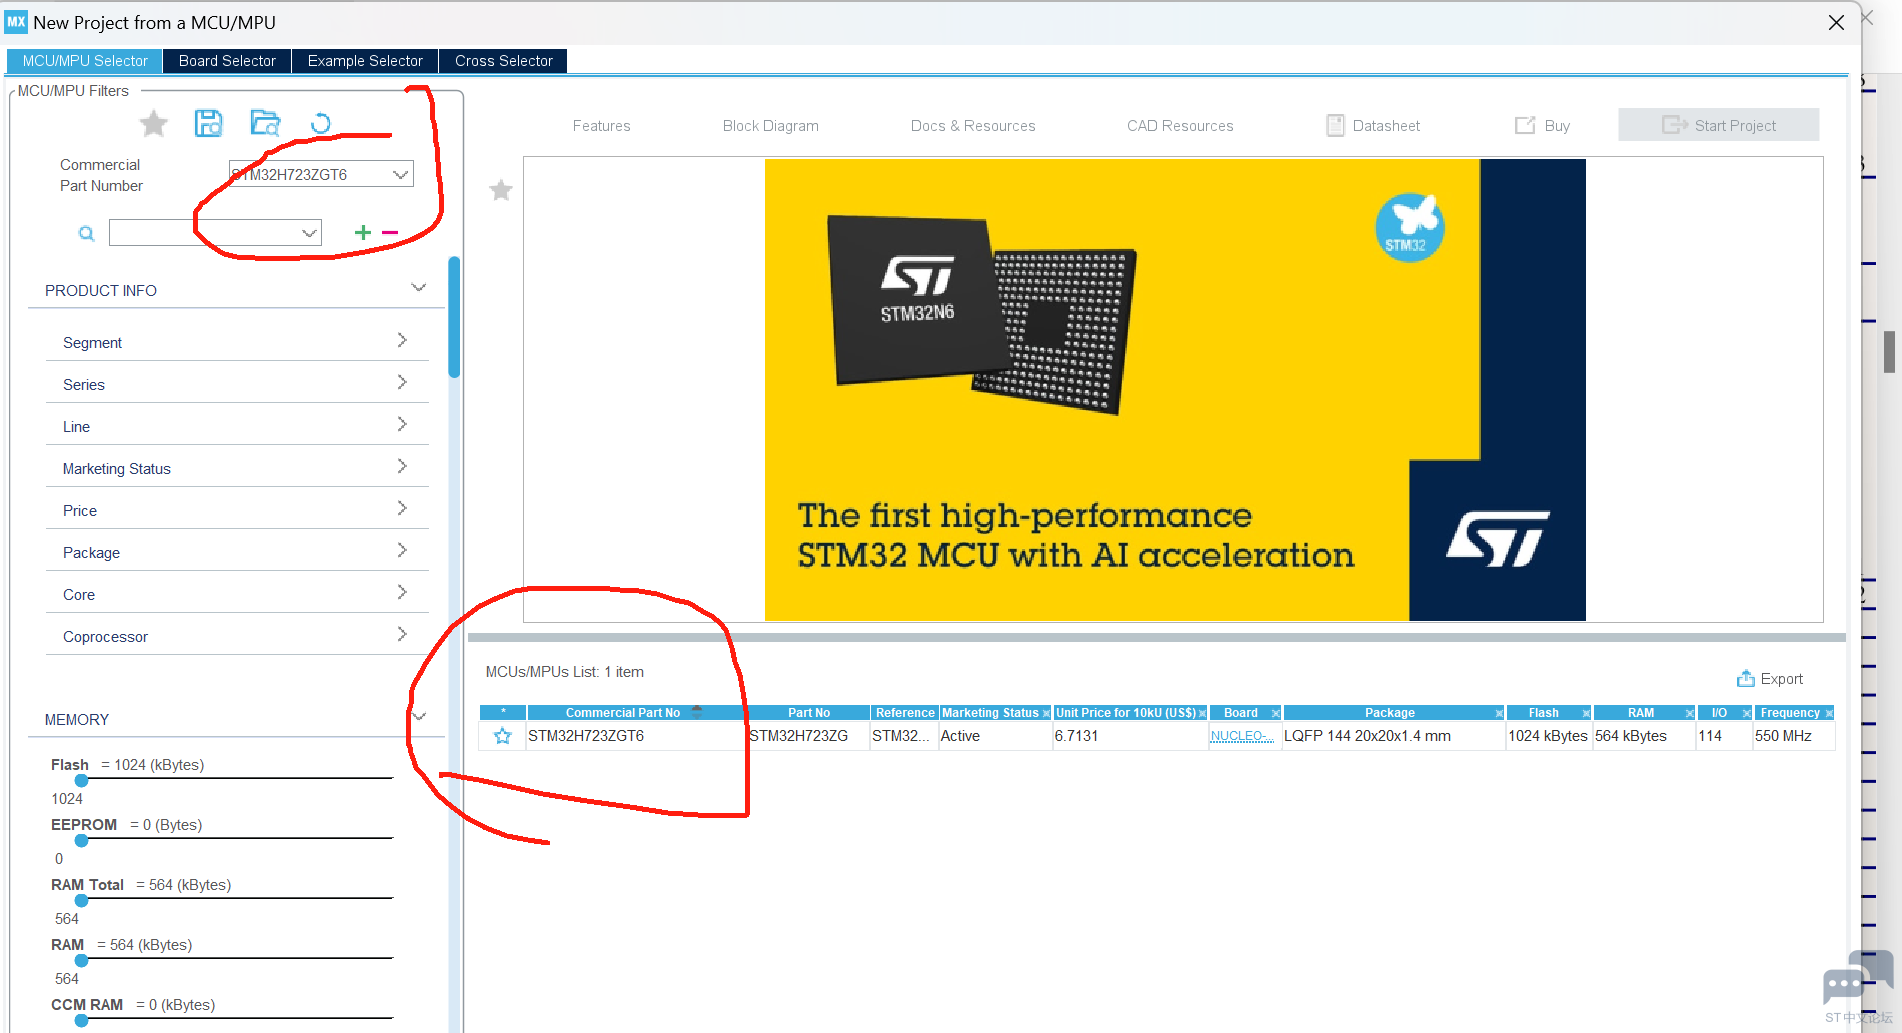Sort by the Part No column header
Image resolution: width=1902 pixels, height=1033 pixels.
(808, 713)
